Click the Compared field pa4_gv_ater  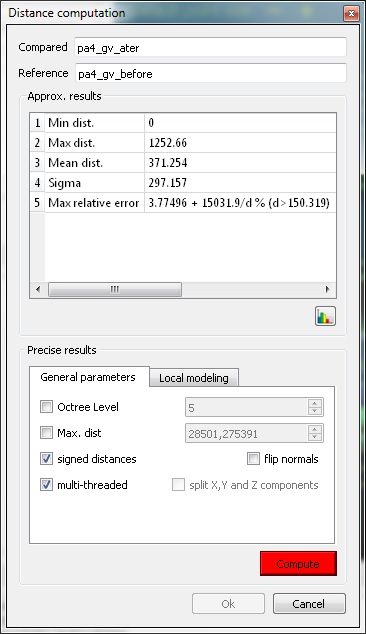coord(210,47)
